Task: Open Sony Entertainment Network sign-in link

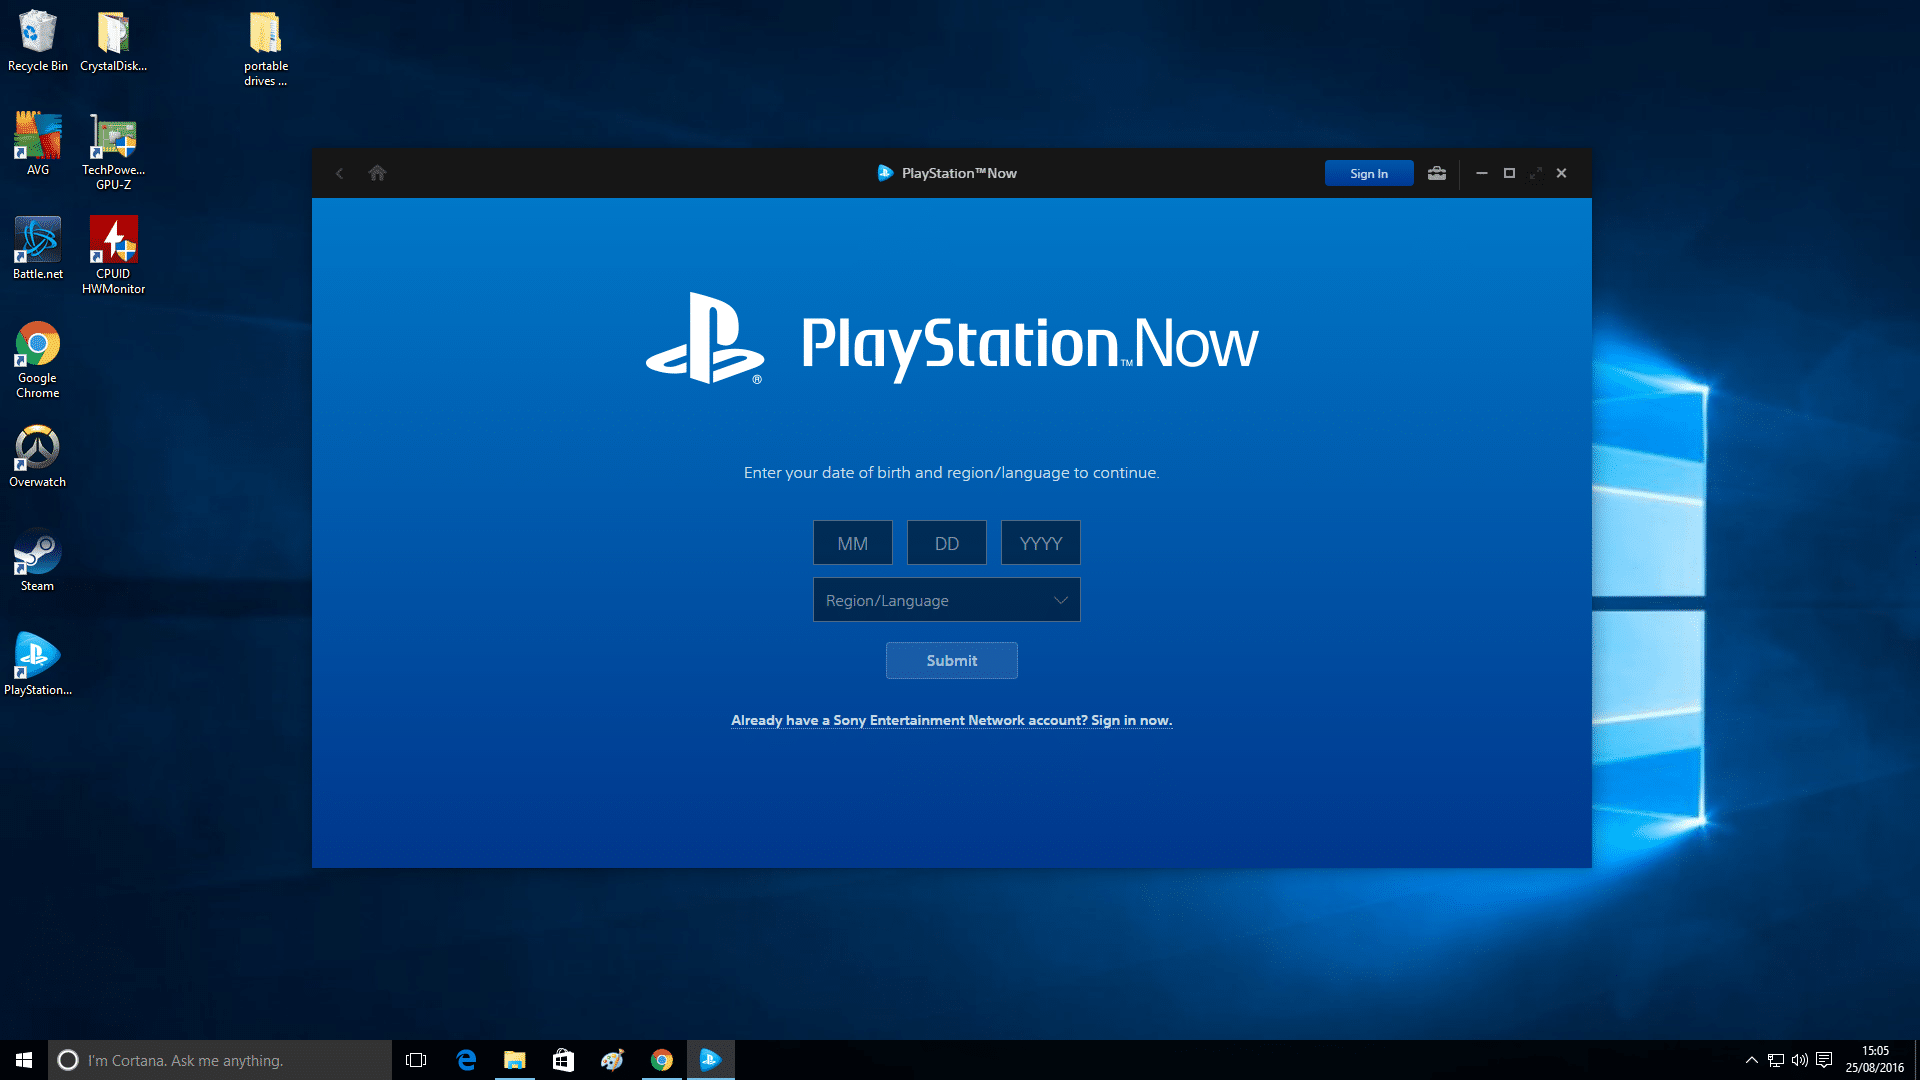Action: (951, 720)
